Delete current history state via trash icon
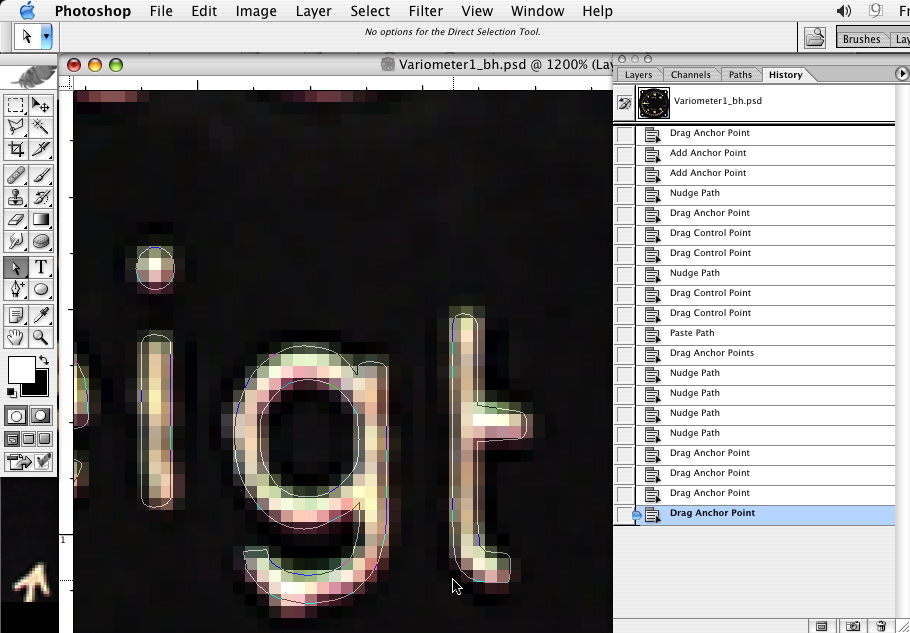Screen dimensions: 910x633 coord(881,626)
